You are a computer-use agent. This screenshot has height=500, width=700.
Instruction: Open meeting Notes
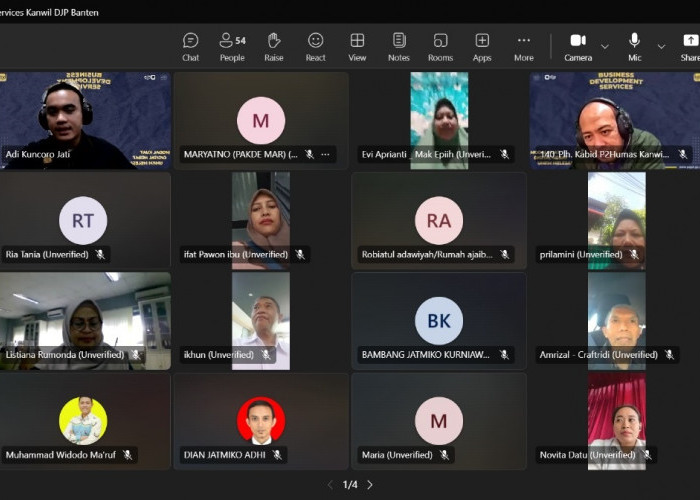point(399,46)
